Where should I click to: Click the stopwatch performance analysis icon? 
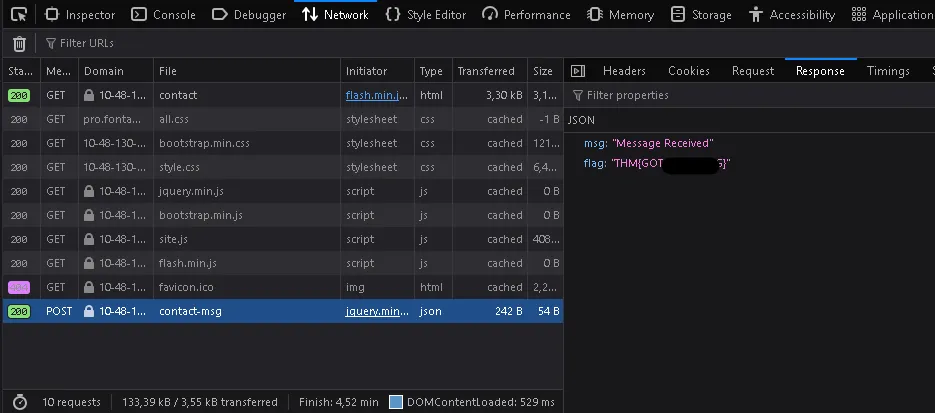coord(20,402)
